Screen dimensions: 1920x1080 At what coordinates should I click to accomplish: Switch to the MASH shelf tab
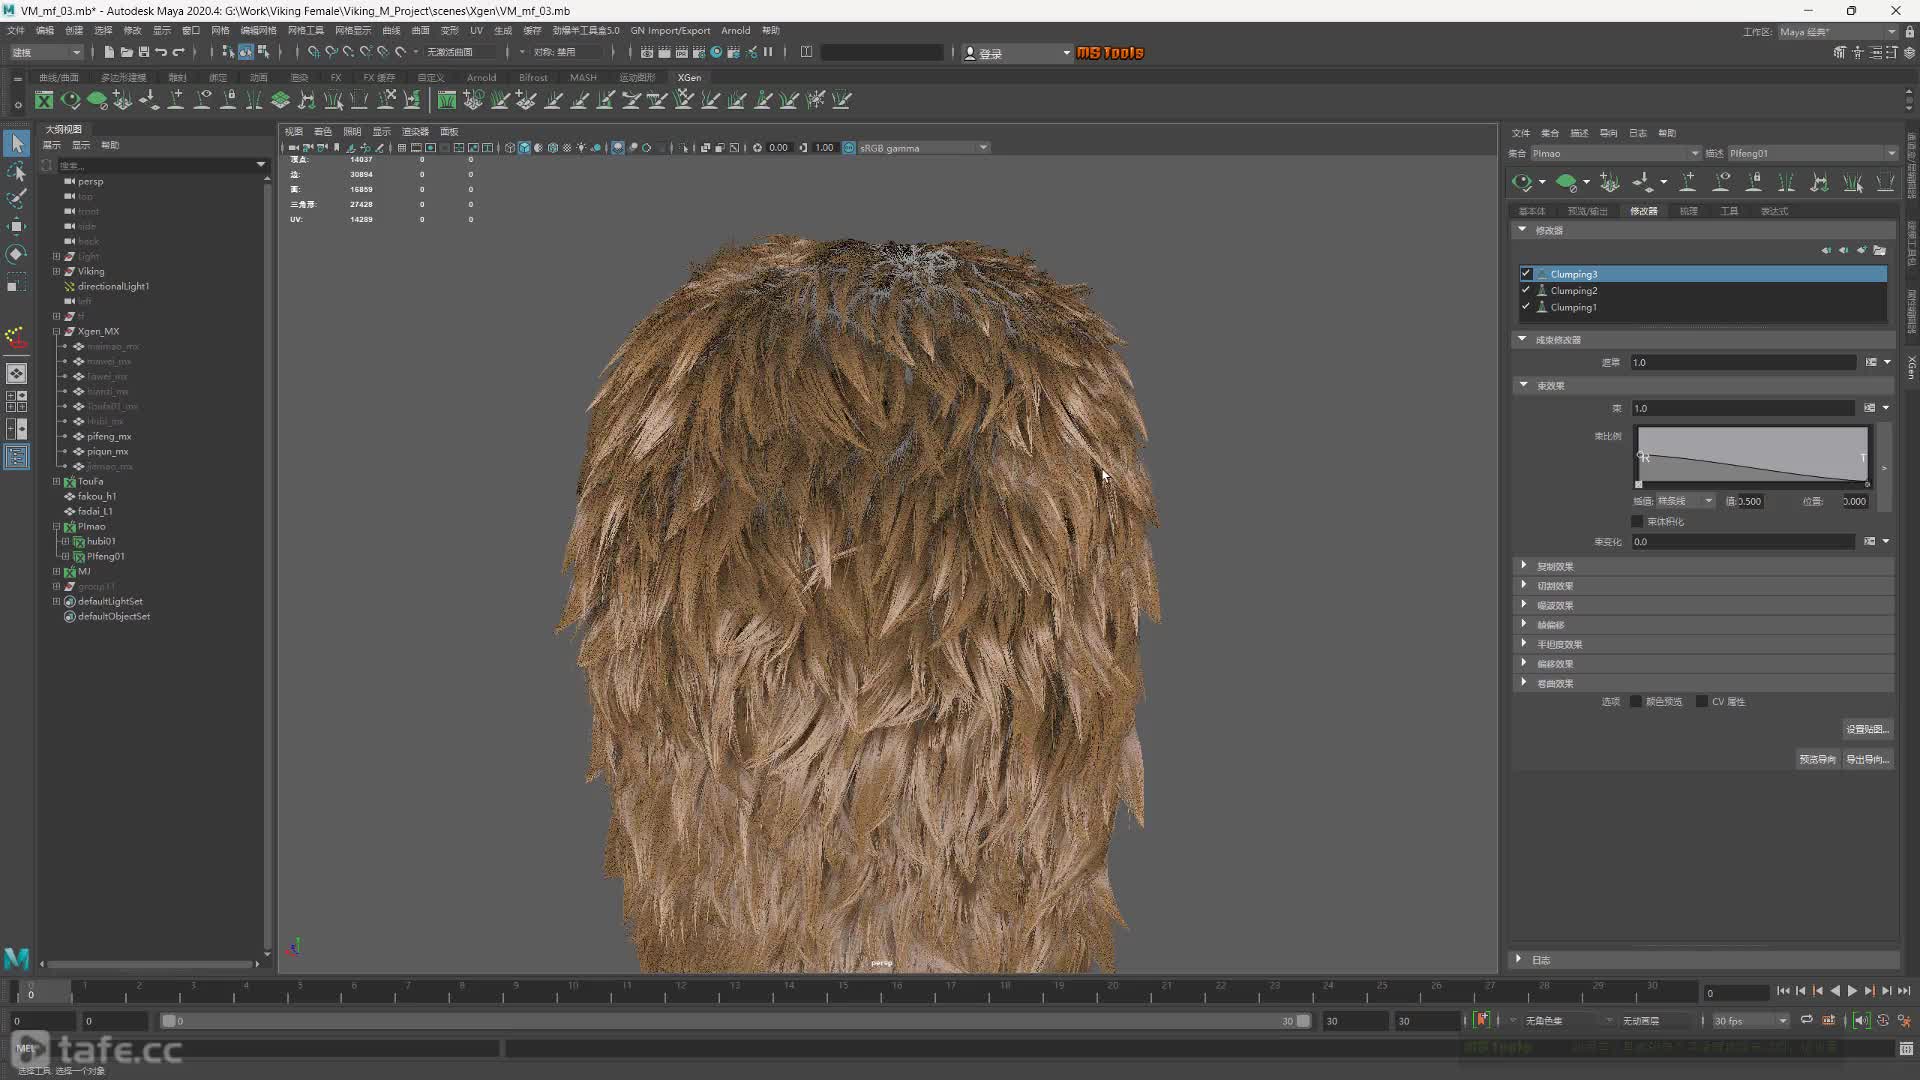(583, 77)
